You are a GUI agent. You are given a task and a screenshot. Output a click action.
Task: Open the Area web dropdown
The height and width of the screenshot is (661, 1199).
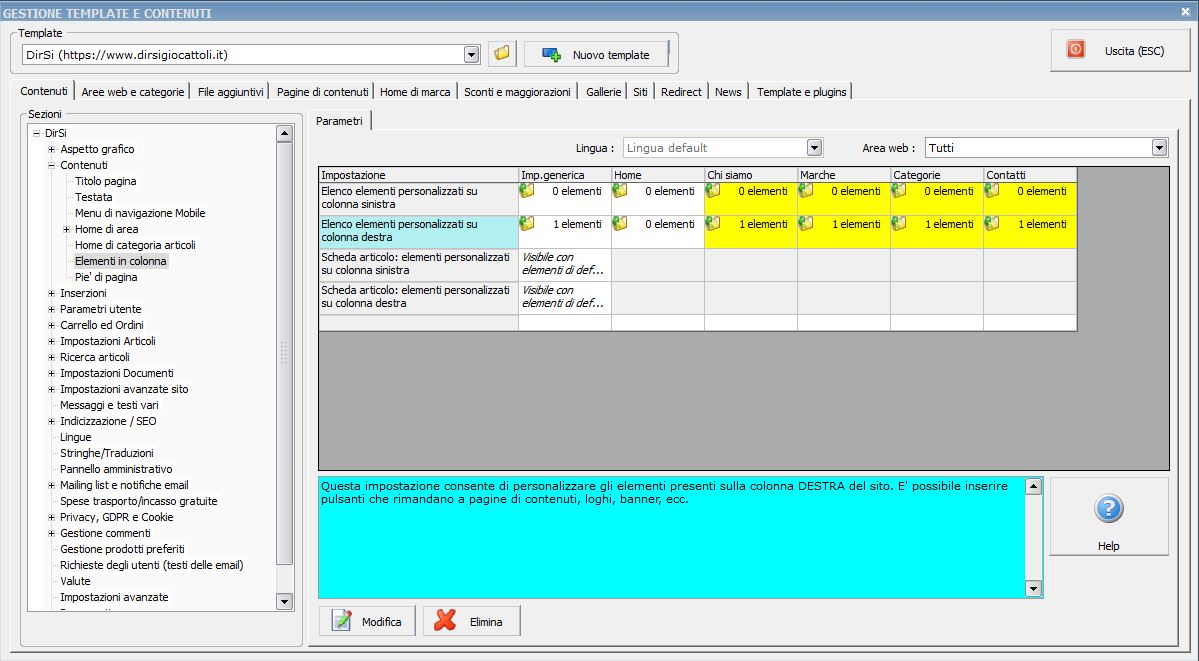1159,148
